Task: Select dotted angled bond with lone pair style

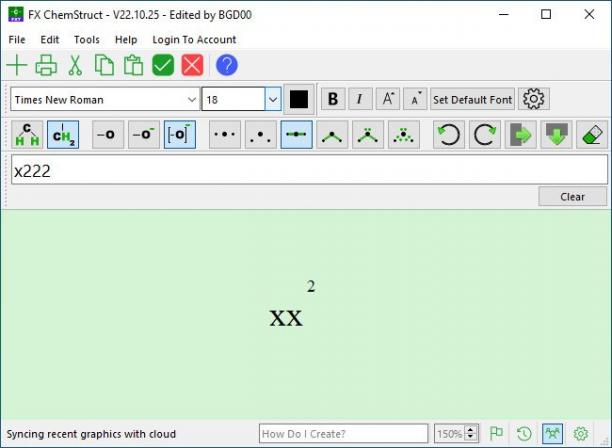Action: (x=404, y=135)
